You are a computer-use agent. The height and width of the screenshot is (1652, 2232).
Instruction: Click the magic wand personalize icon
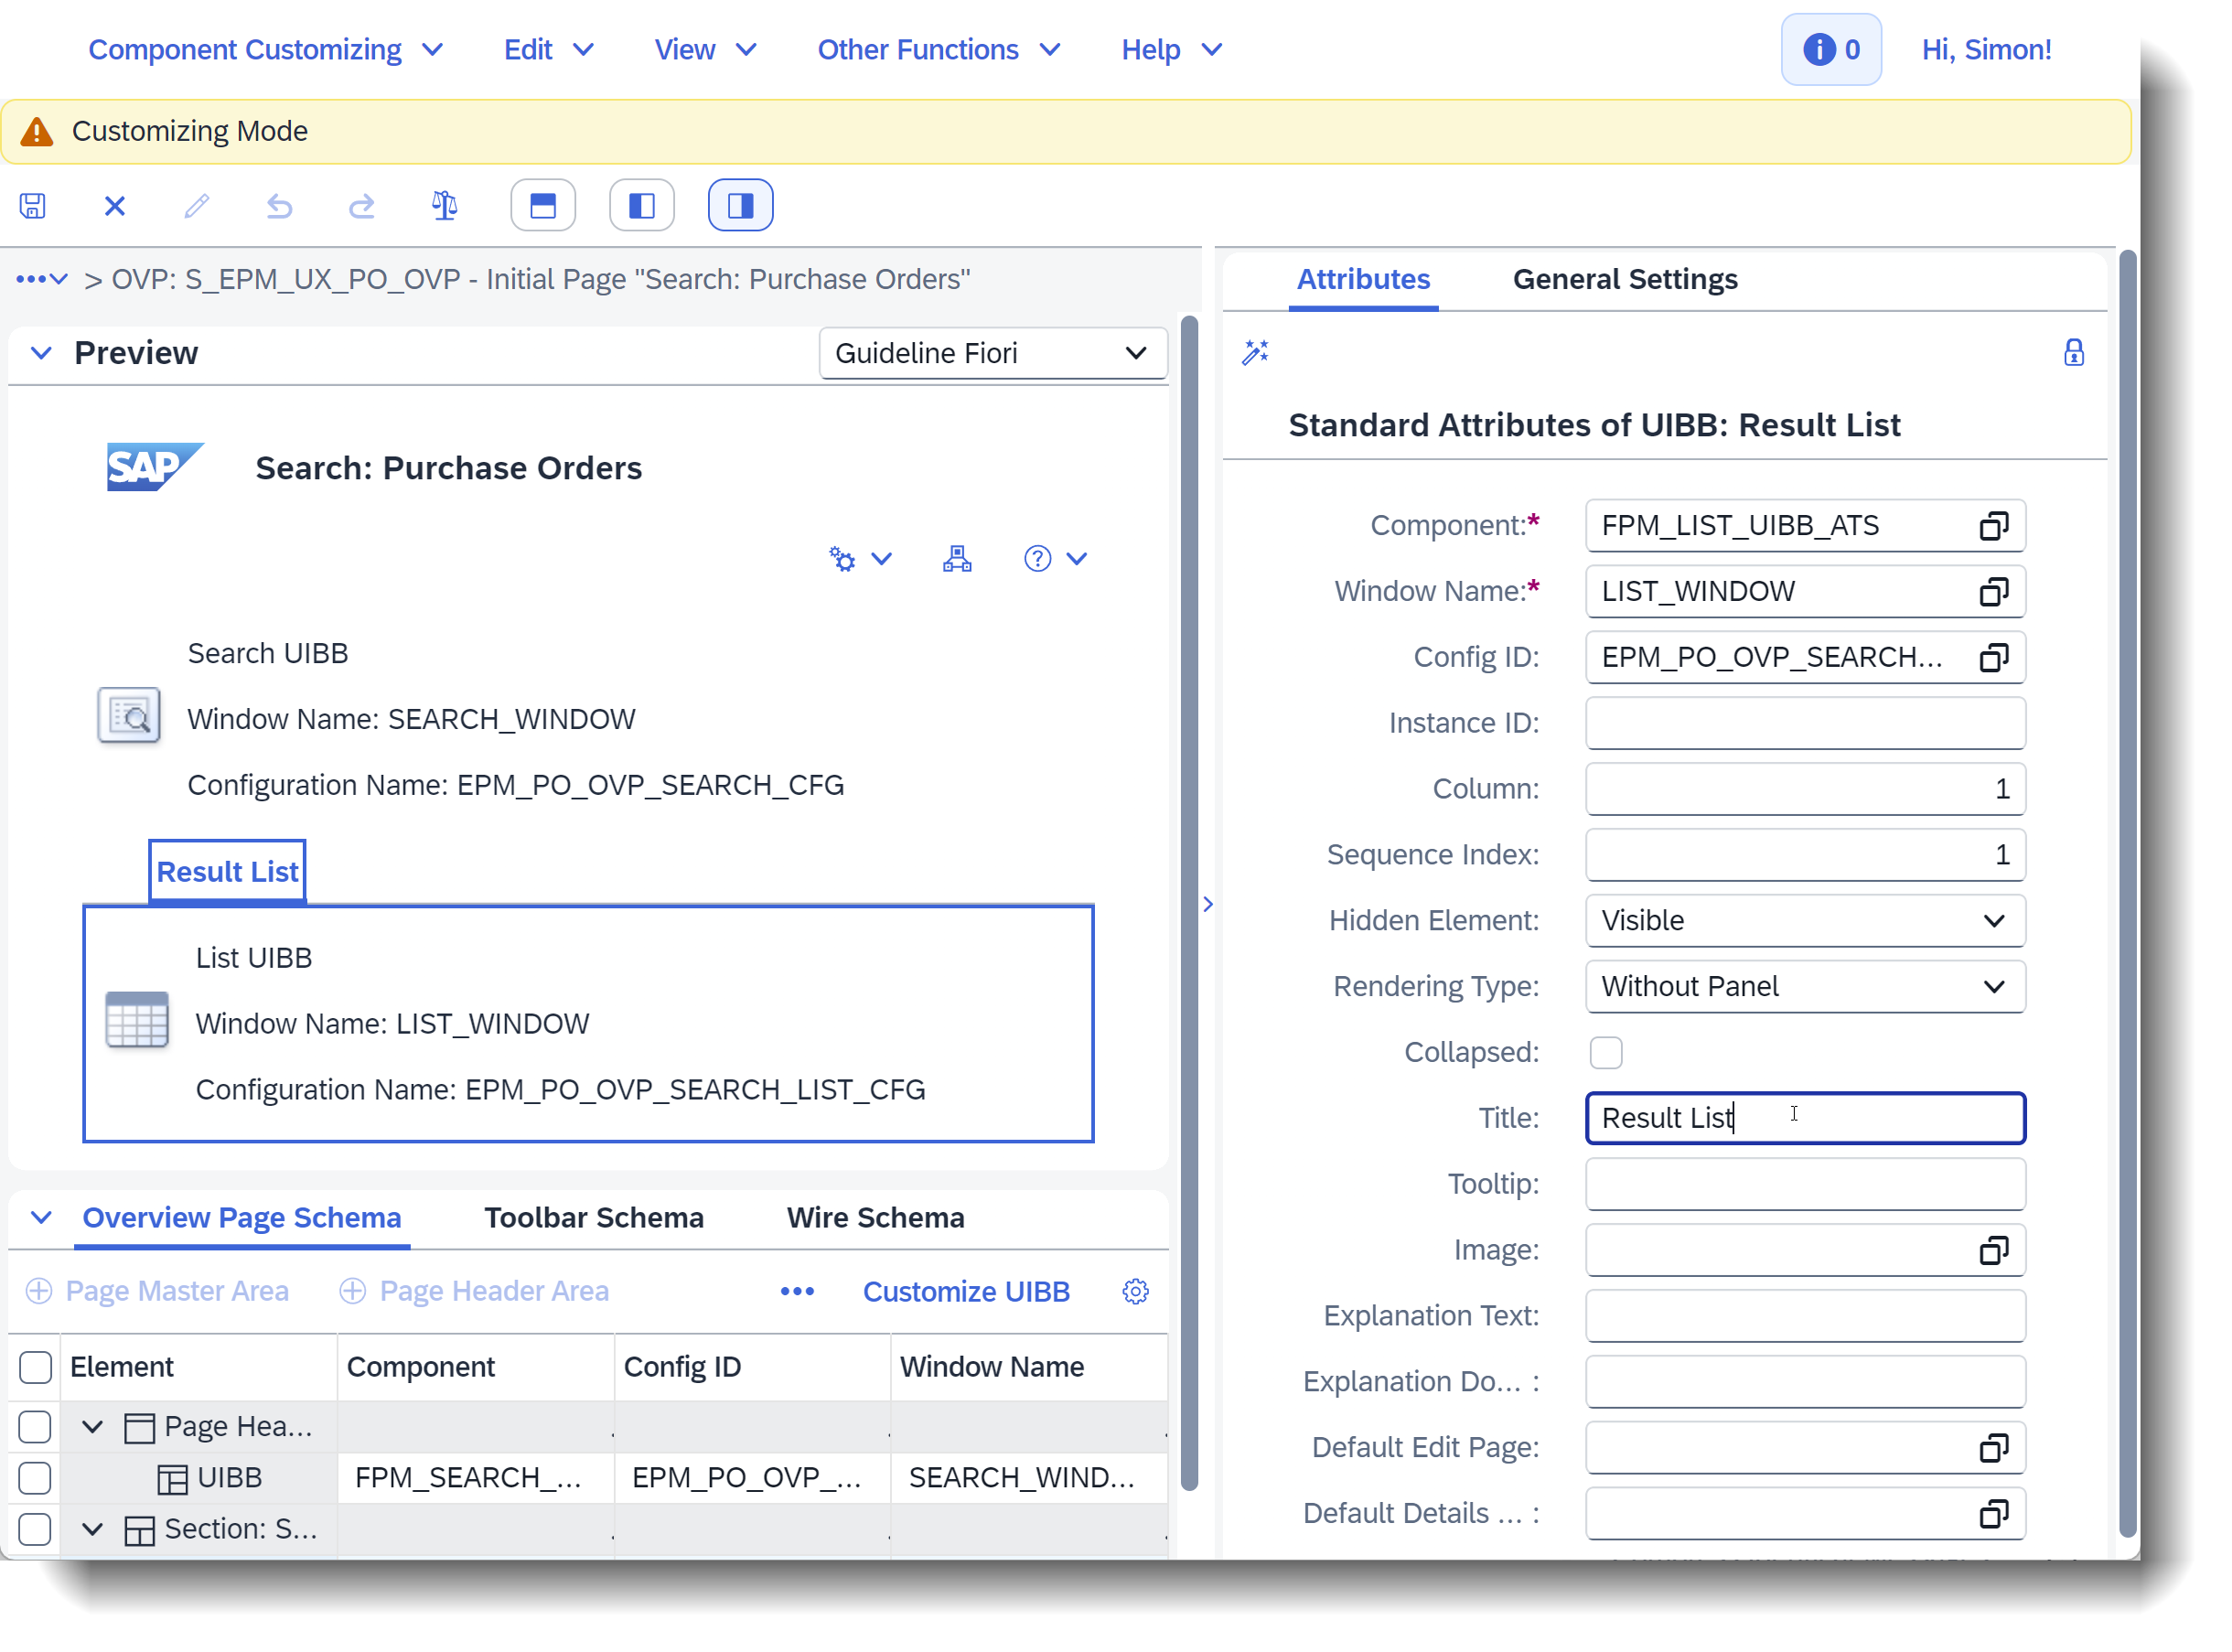tap(1255, 352)
